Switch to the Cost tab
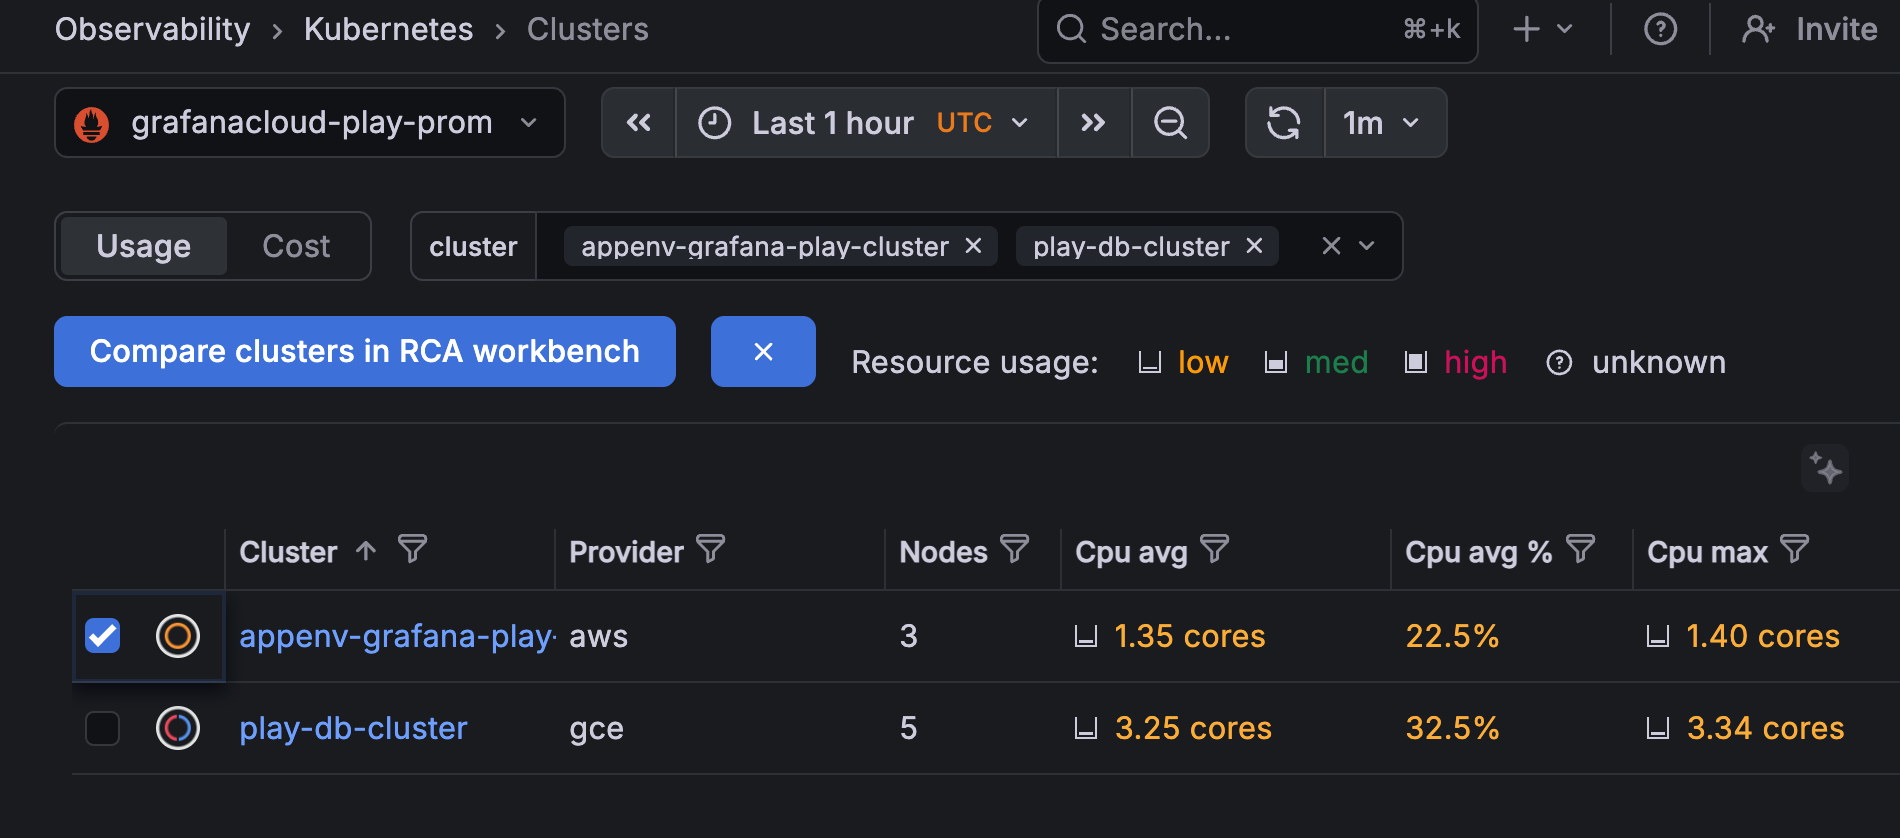 tap(296, 246)
